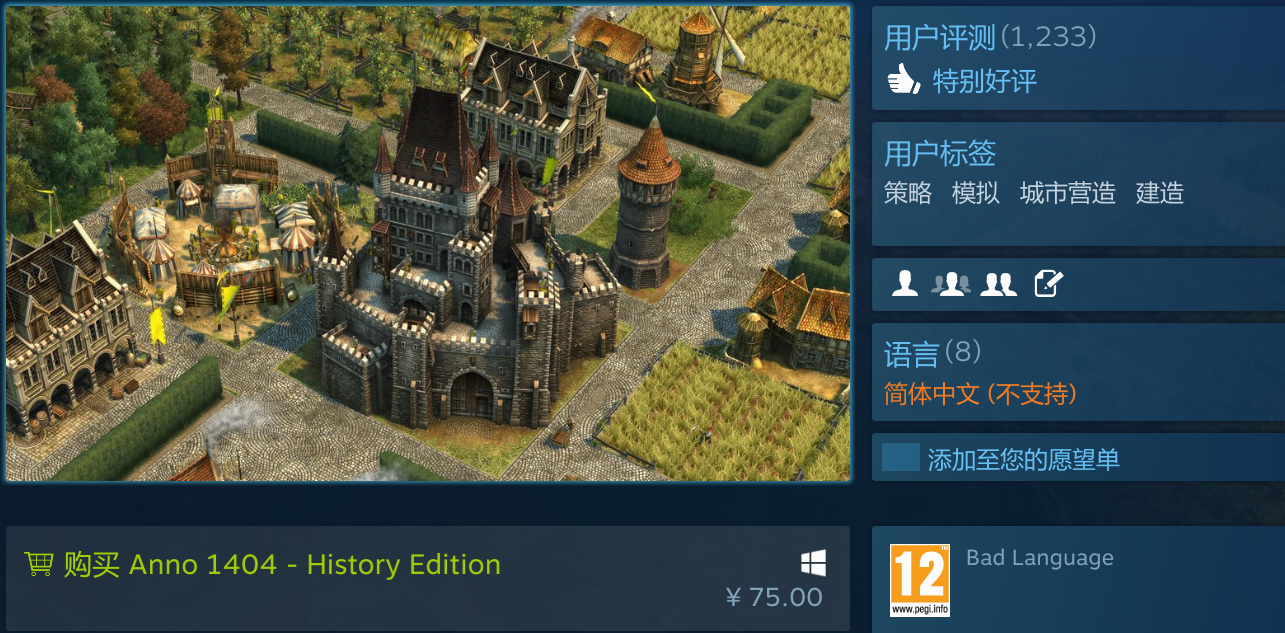The image size is (1285, 633).
Task: Click the Windows platform logo
Action: [x=813, y=564]
